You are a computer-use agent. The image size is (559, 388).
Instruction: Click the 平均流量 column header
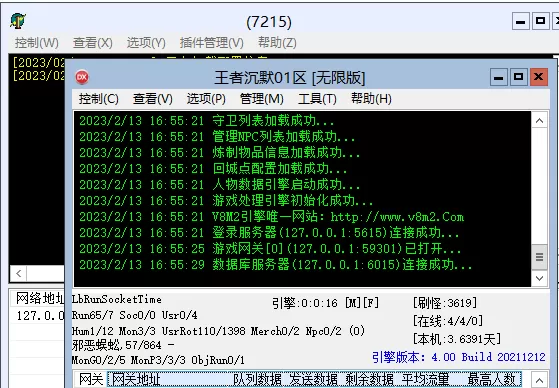pyautogui.click(x=426, y=380)
